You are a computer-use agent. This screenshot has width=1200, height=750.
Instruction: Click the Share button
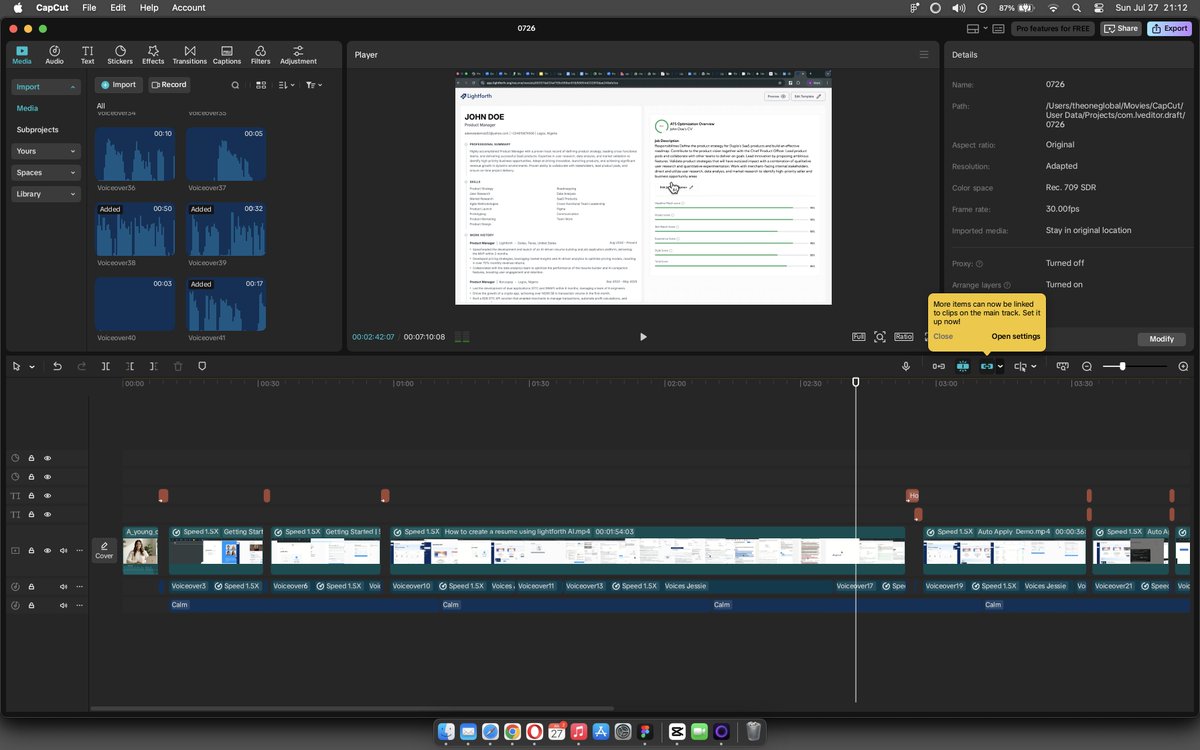1121,29
